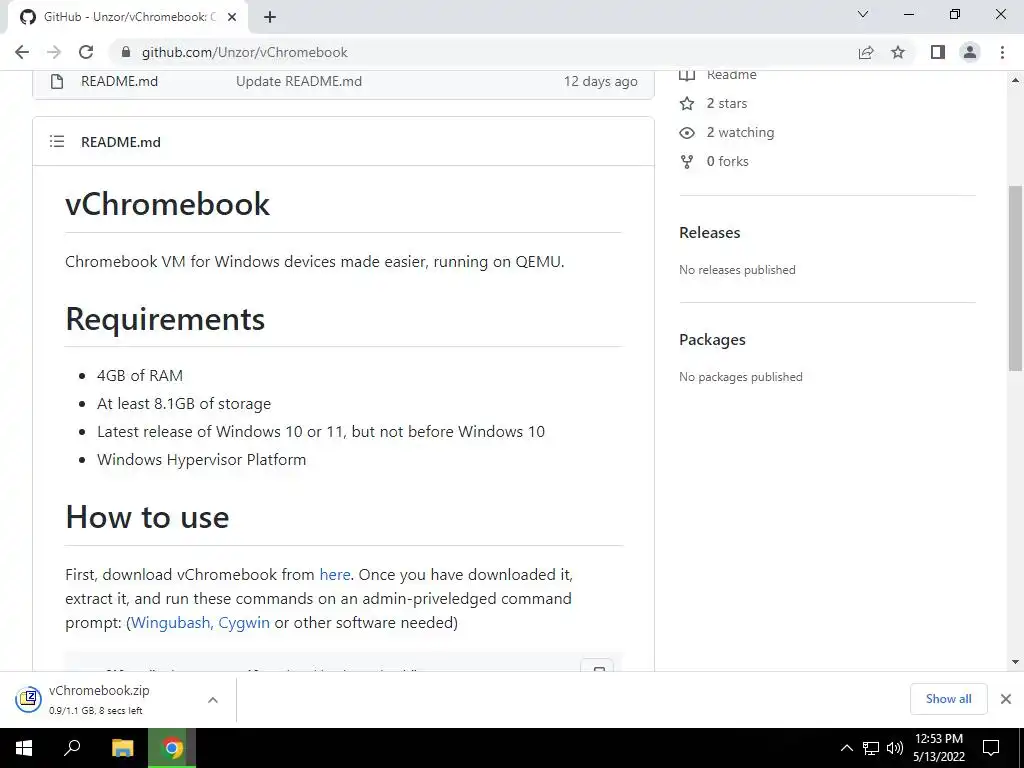View the 0 forks link
1024x768 pixels.
click(x=728, y=161)
